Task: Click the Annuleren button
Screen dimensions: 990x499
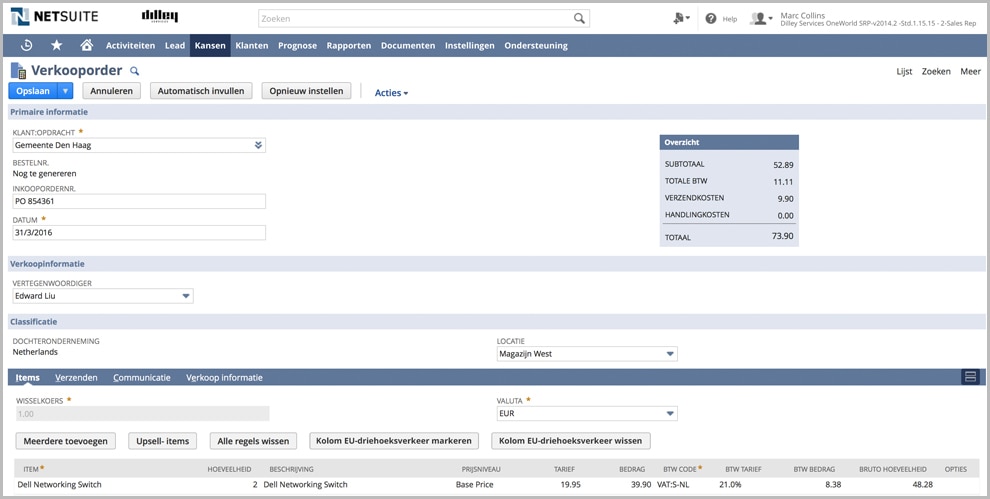Action: click(x=111, y=91)
